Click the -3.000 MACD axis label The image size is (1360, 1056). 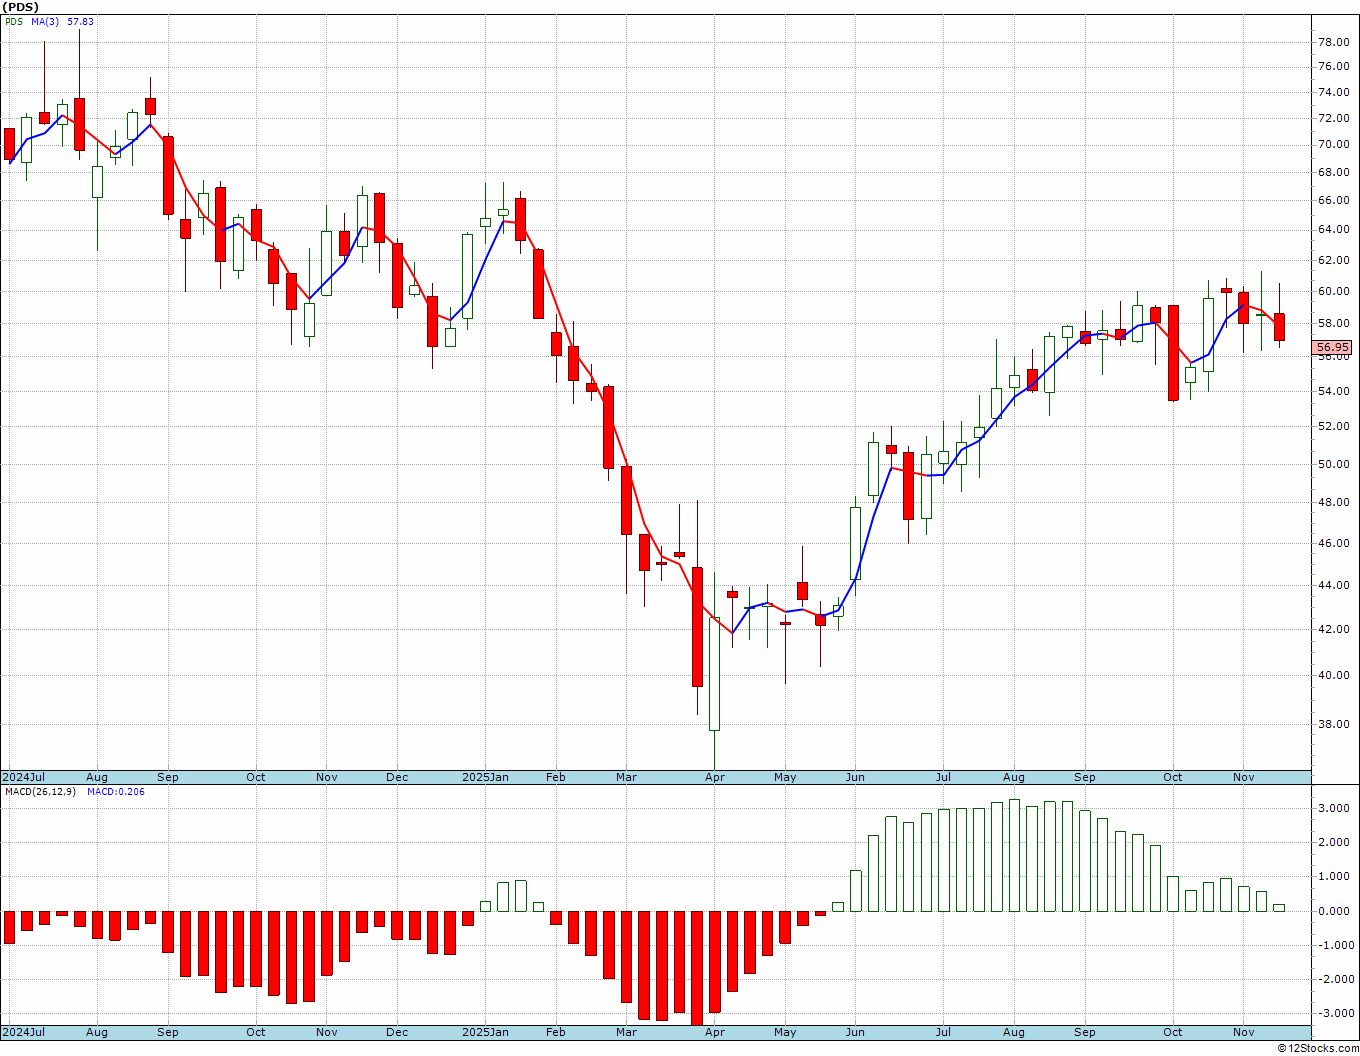click(x=1334, y=1014)
